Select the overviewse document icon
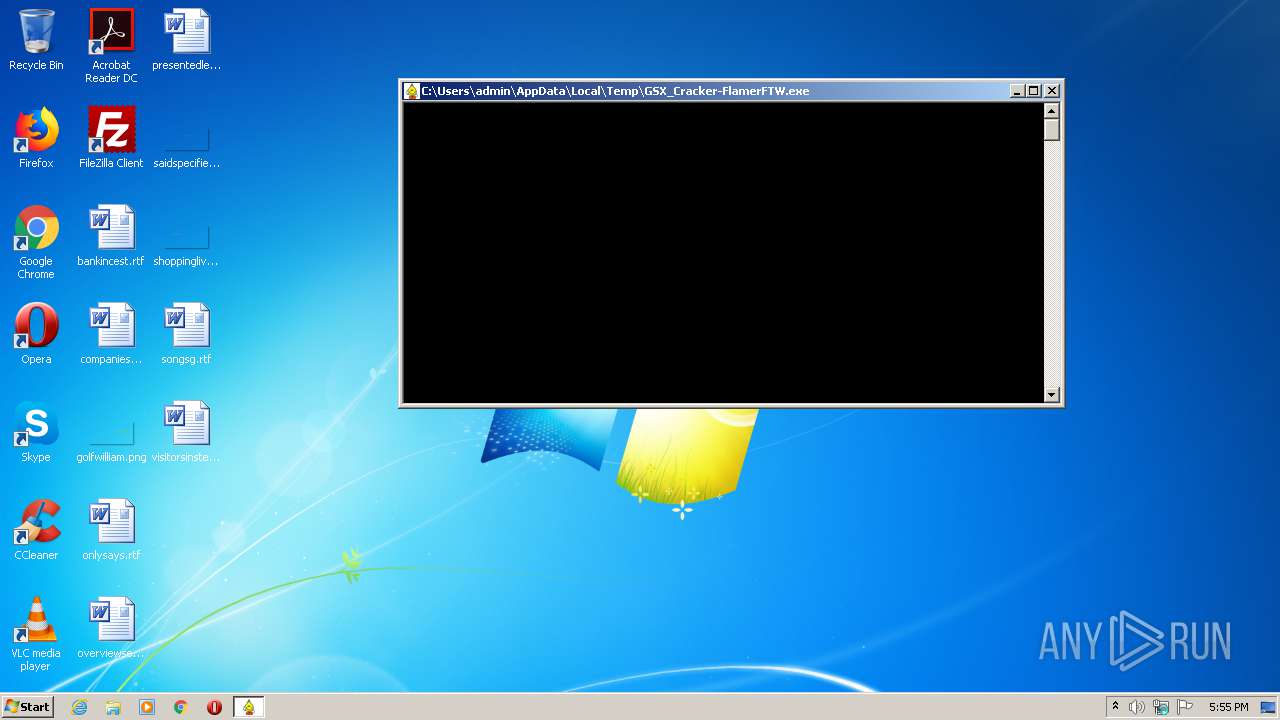 coord(111,628)
